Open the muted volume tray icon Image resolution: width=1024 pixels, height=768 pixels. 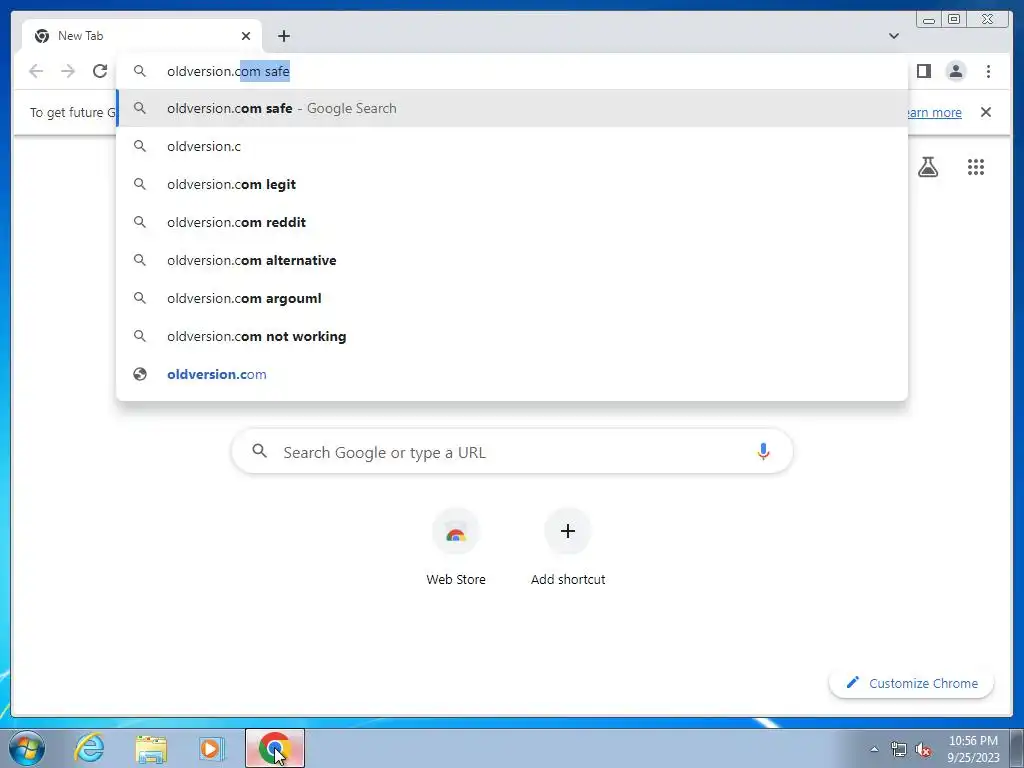(923, 749)
